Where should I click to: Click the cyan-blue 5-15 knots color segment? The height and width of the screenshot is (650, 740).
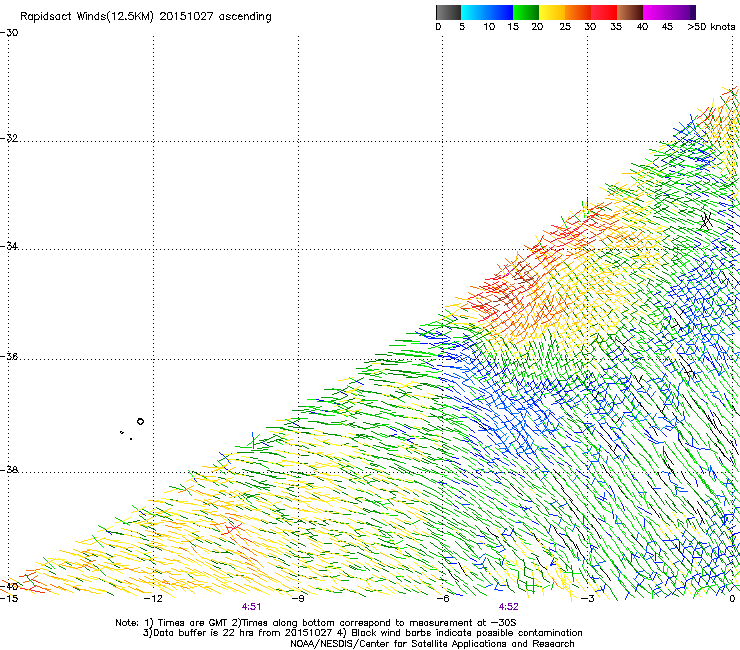(x=487, y=12)
